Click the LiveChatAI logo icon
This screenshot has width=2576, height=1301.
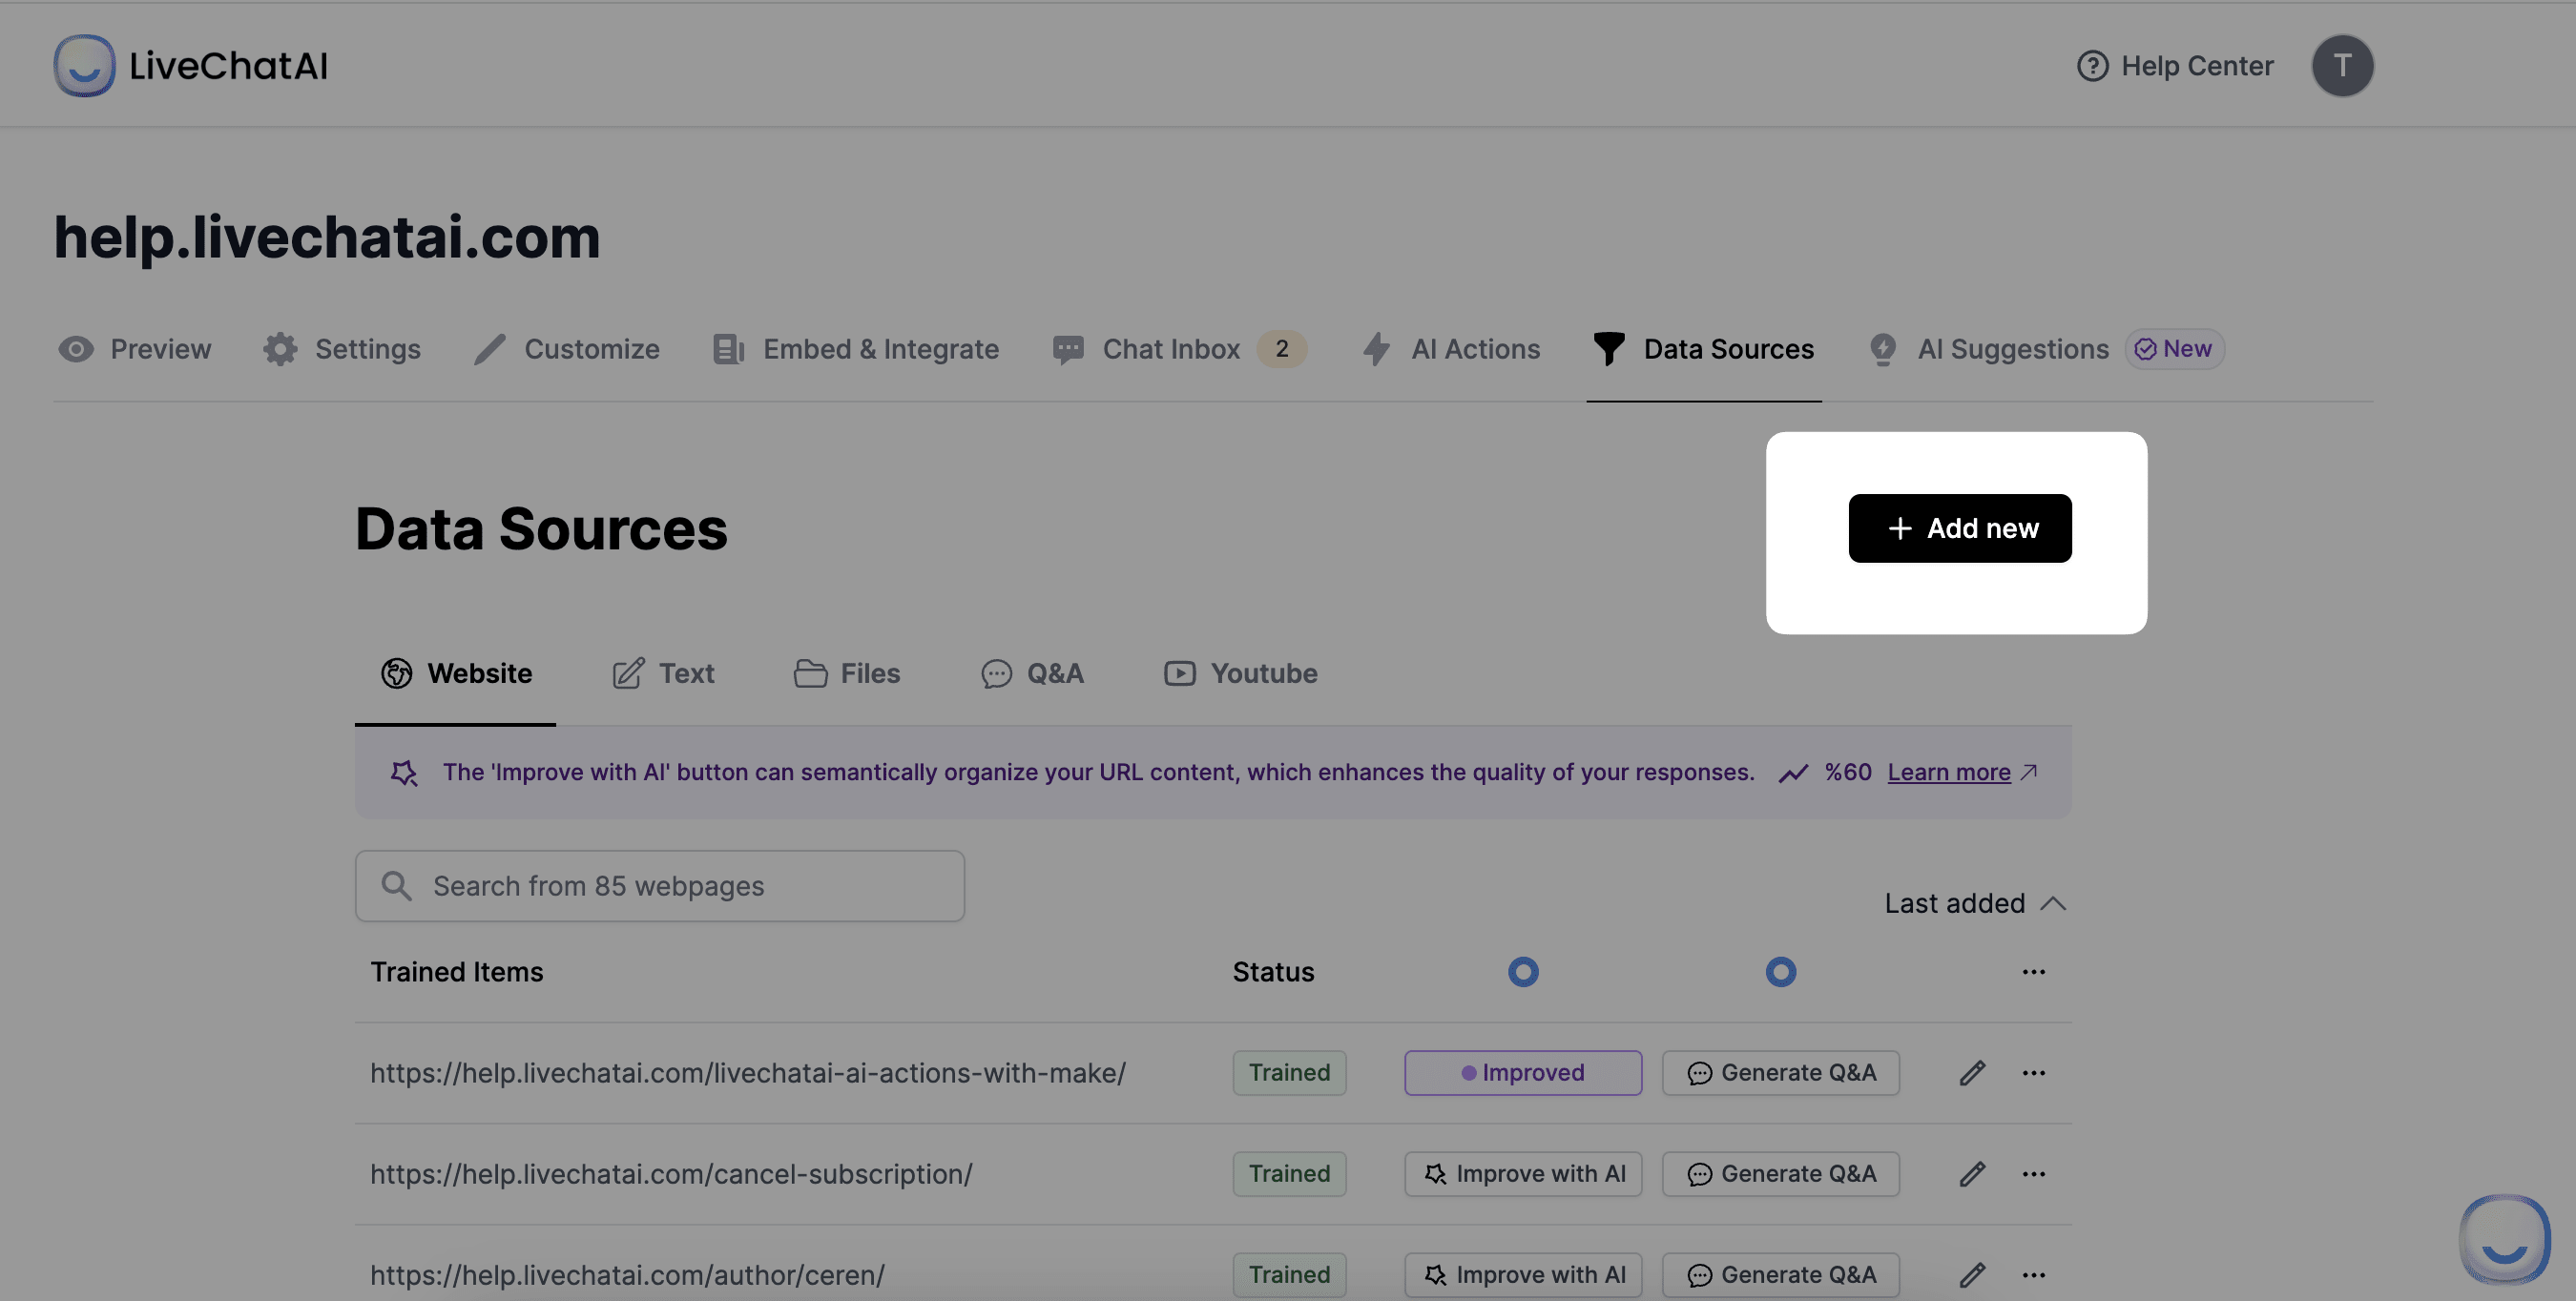[x=84, y=66]
